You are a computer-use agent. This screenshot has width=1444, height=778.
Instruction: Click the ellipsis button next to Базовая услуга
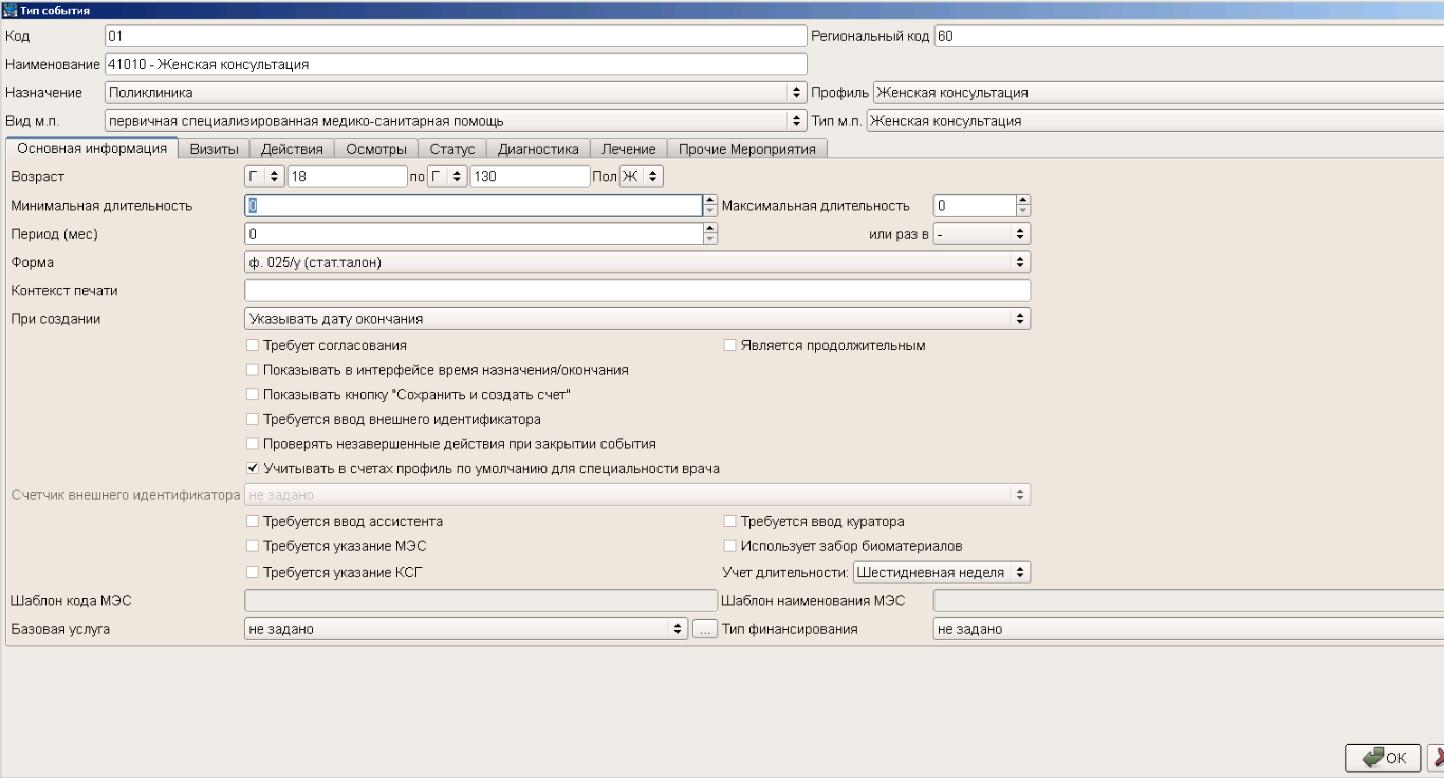[704, 630]
